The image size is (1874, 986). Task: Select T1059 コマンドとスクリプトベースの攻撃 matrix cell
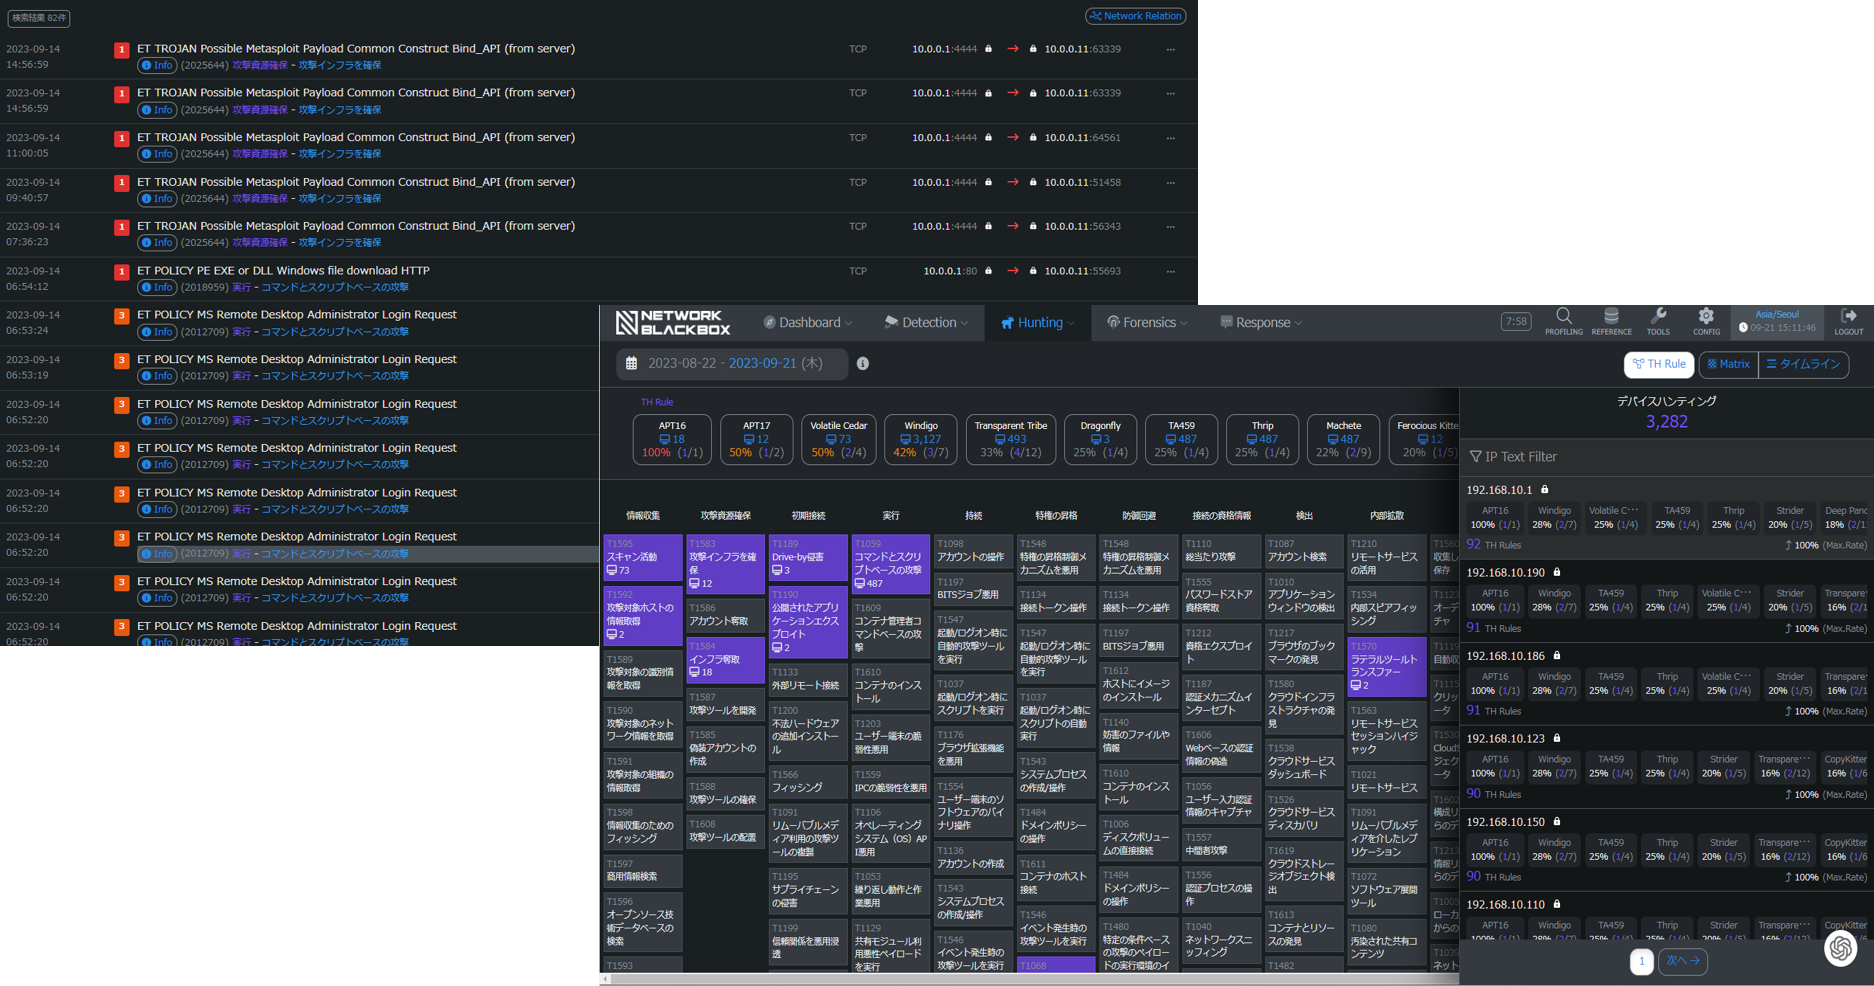pyautogui.click(x=890, y=563)
